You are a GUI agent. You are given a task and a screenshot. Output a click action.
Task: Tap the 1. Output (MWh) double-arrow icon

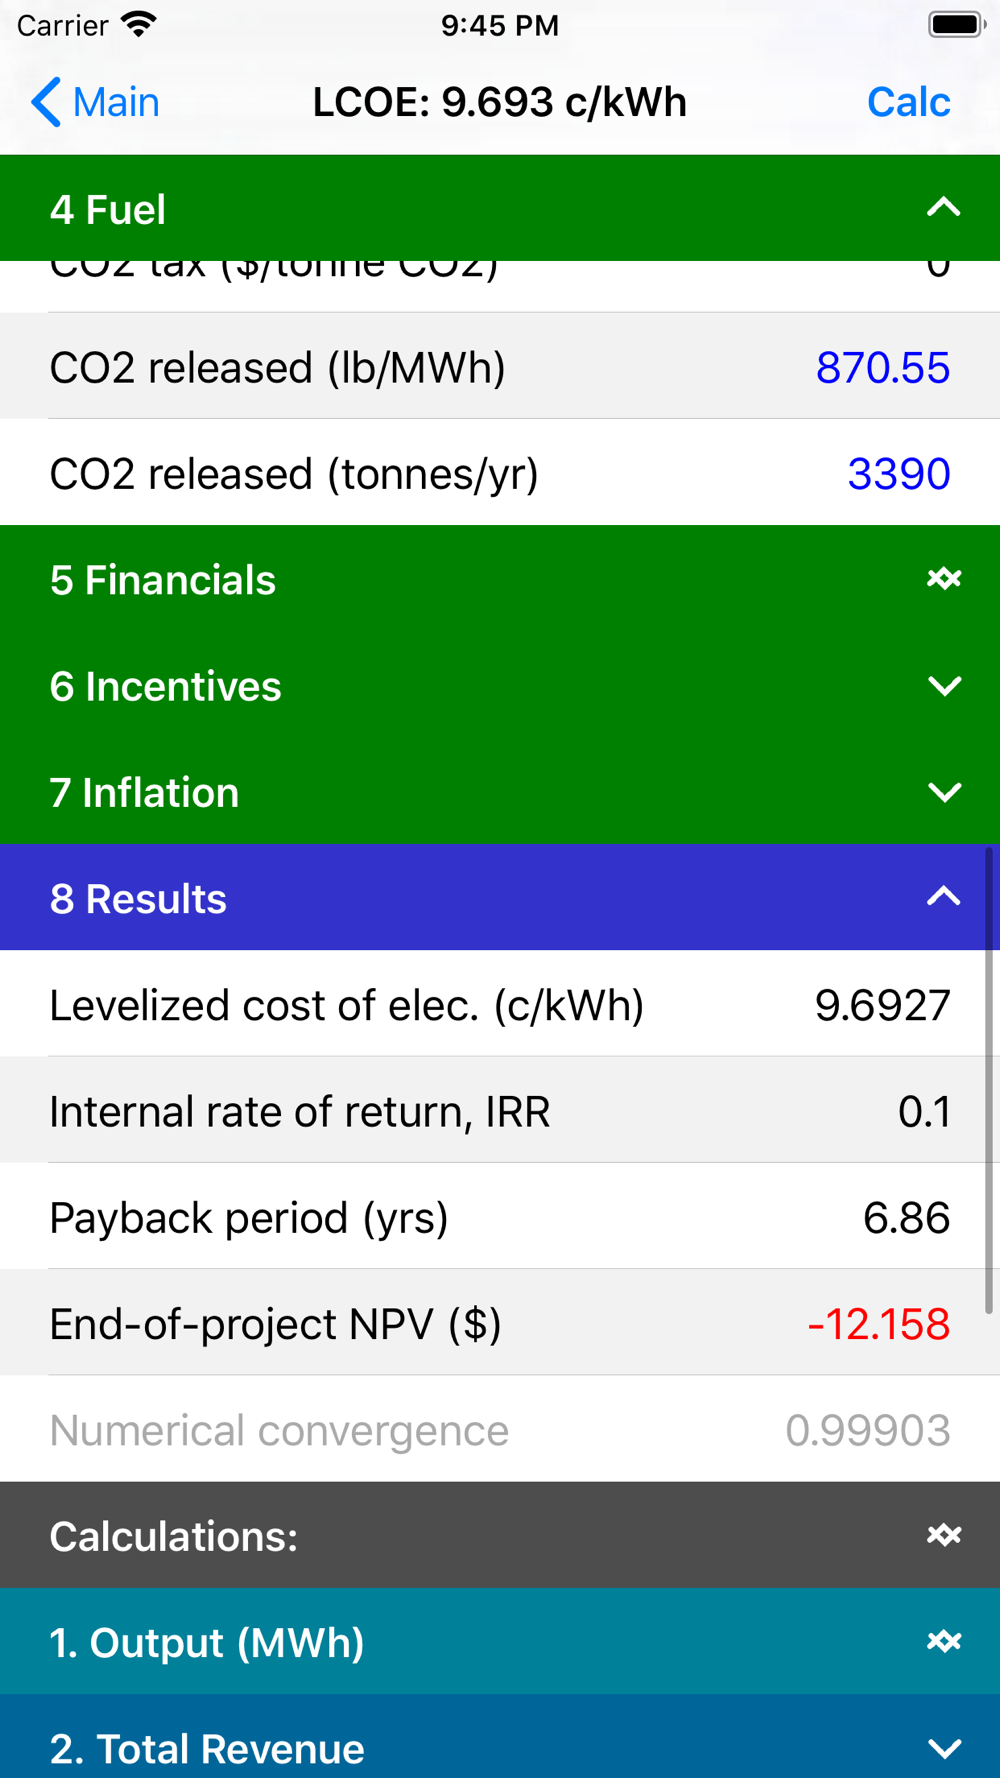pyautogui.click(x=943, y=1641)
